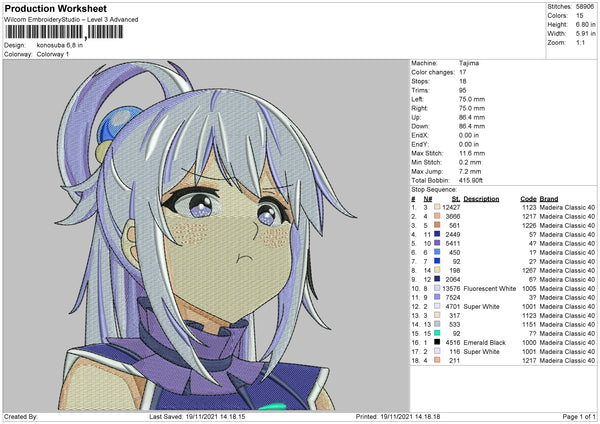Click the barcode under the worksheet title

coord(64,32)
